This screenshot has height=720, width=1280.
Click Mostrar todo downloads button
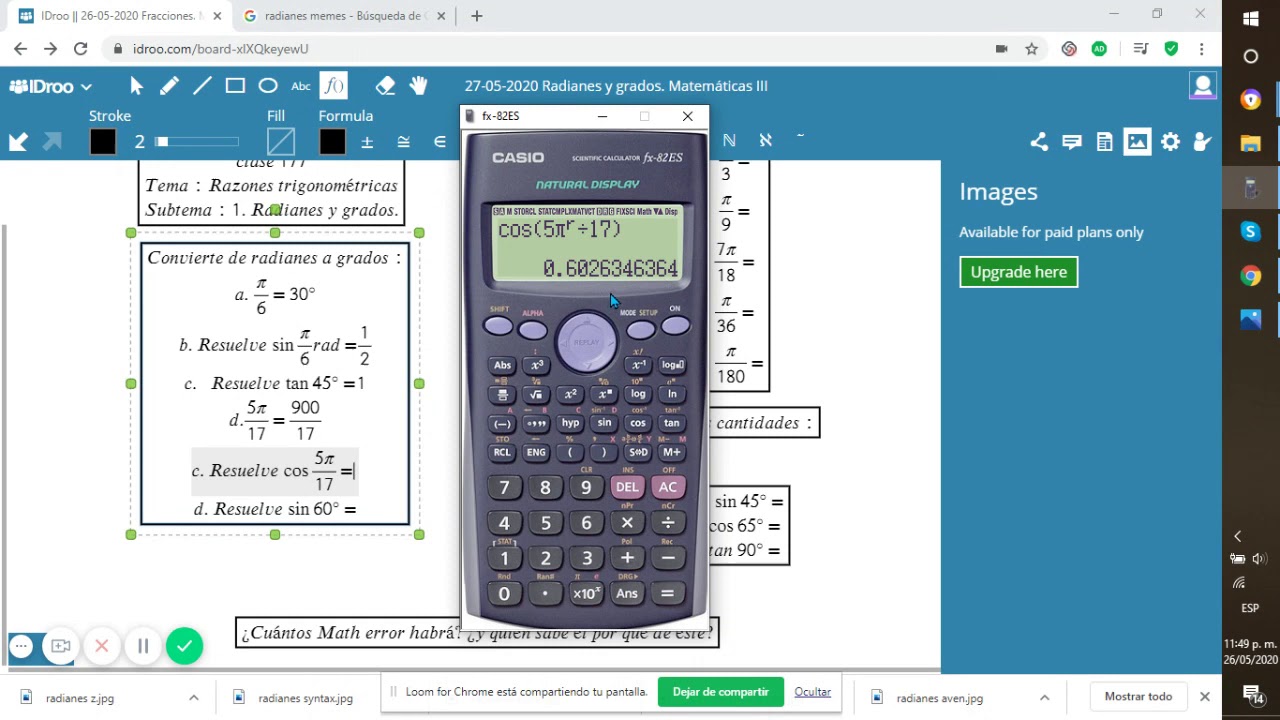[1138, 697]
